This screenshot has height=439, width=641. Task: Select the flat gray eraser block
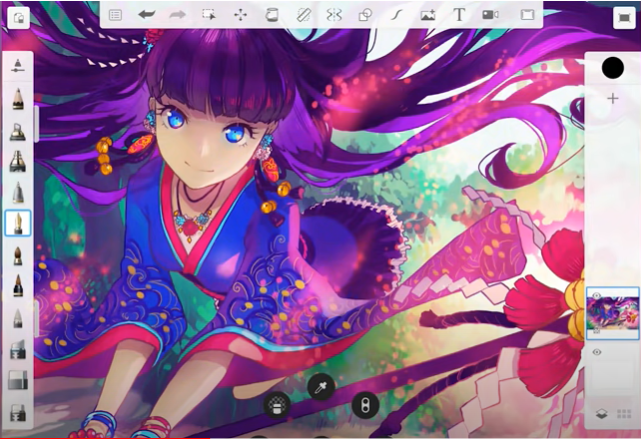coord(18,380)
